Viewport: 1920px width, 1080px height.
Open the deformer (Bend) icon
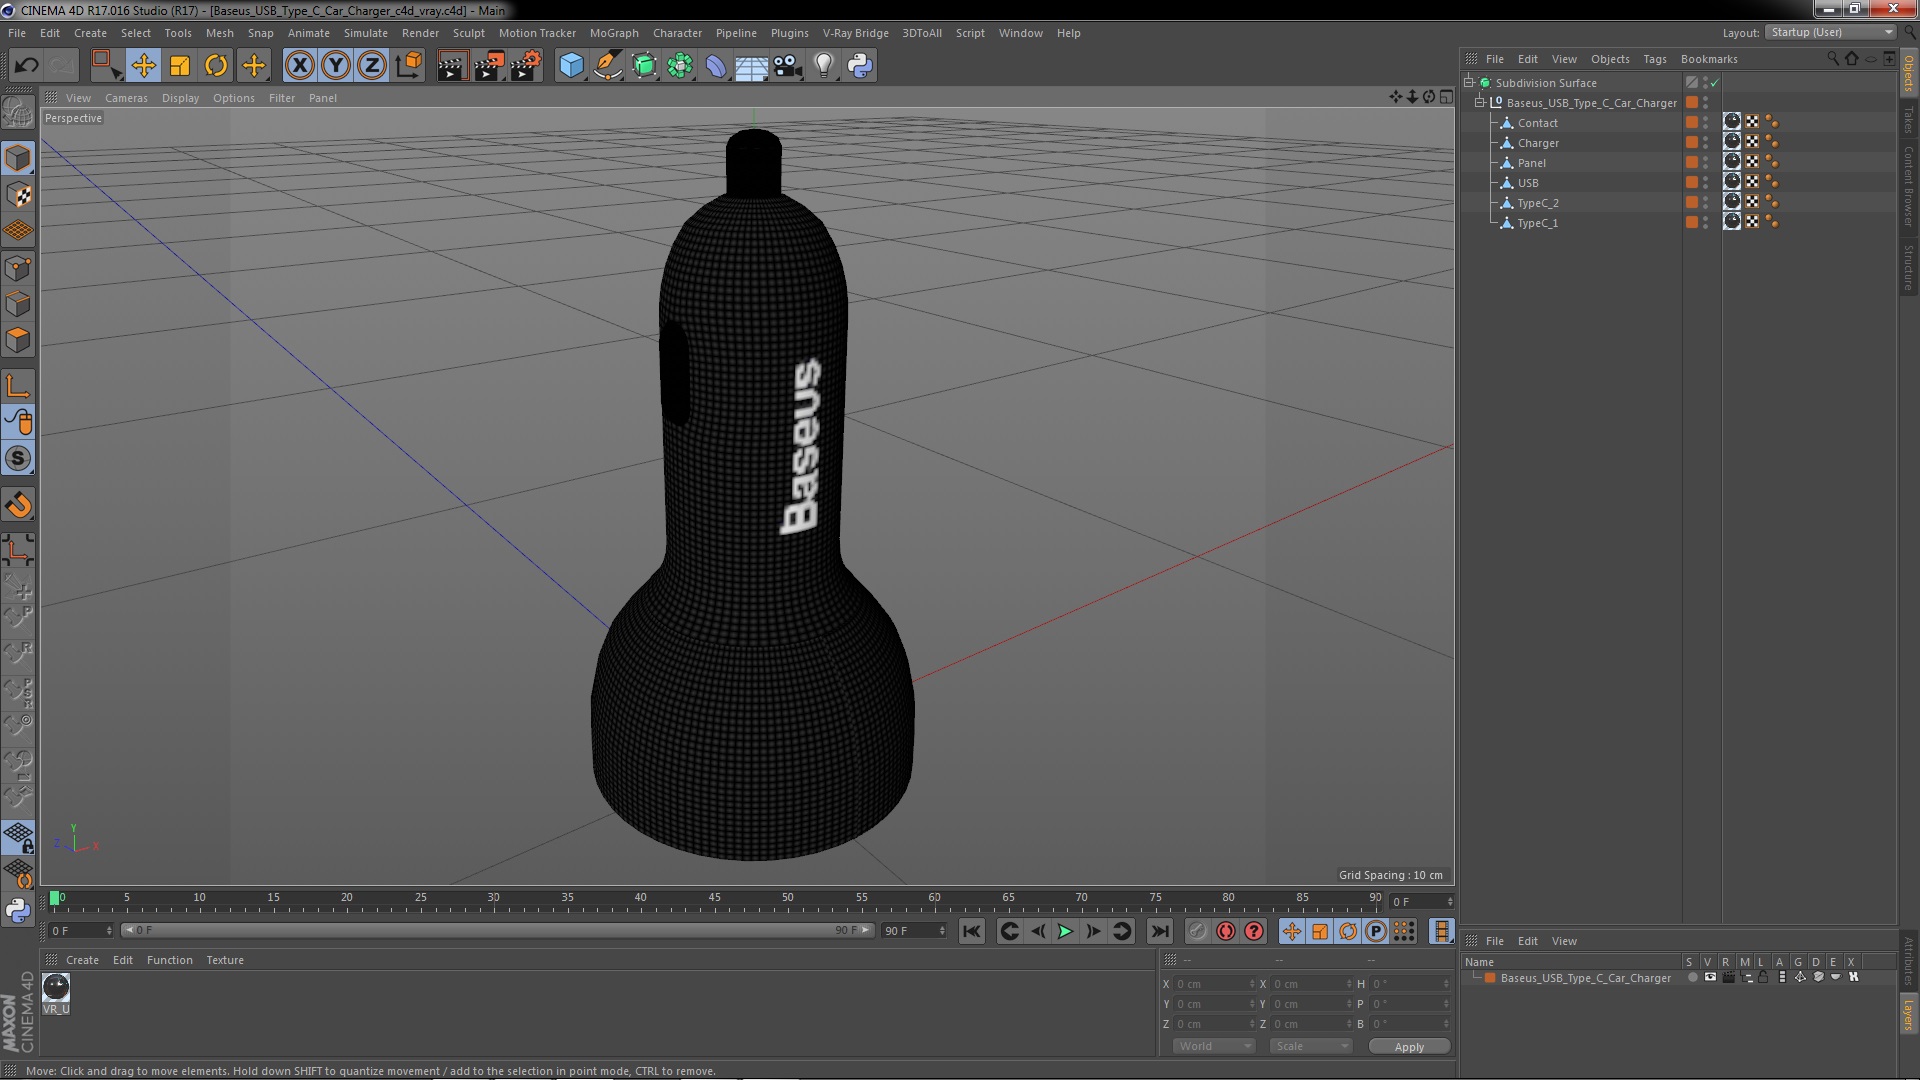716,66
